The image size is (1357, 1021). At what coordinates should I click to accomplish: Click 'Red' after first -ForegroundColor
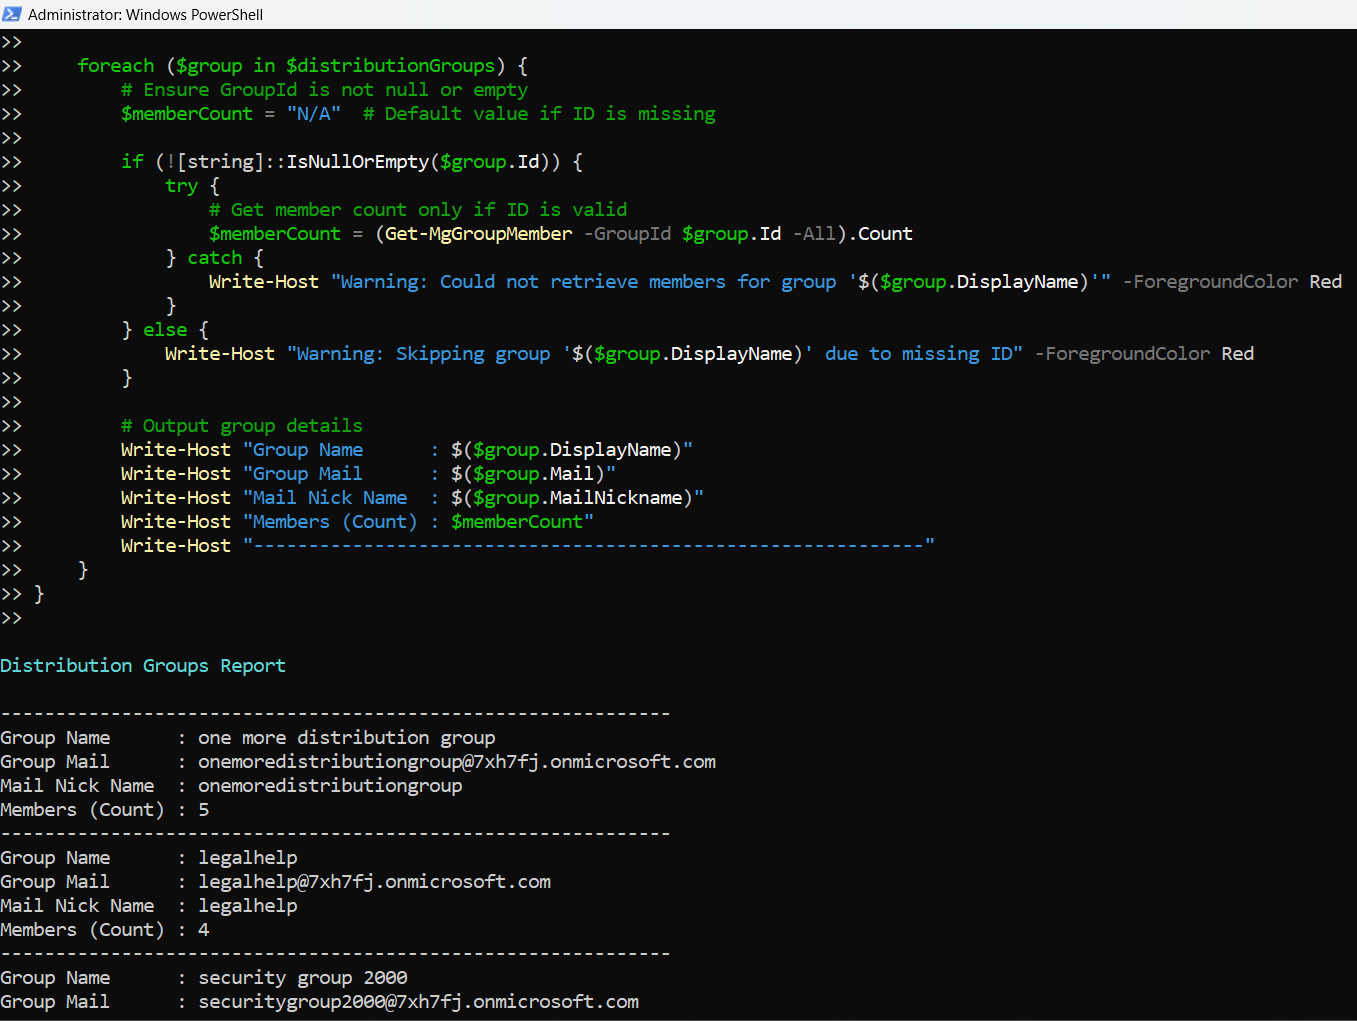pos(1326,282)
